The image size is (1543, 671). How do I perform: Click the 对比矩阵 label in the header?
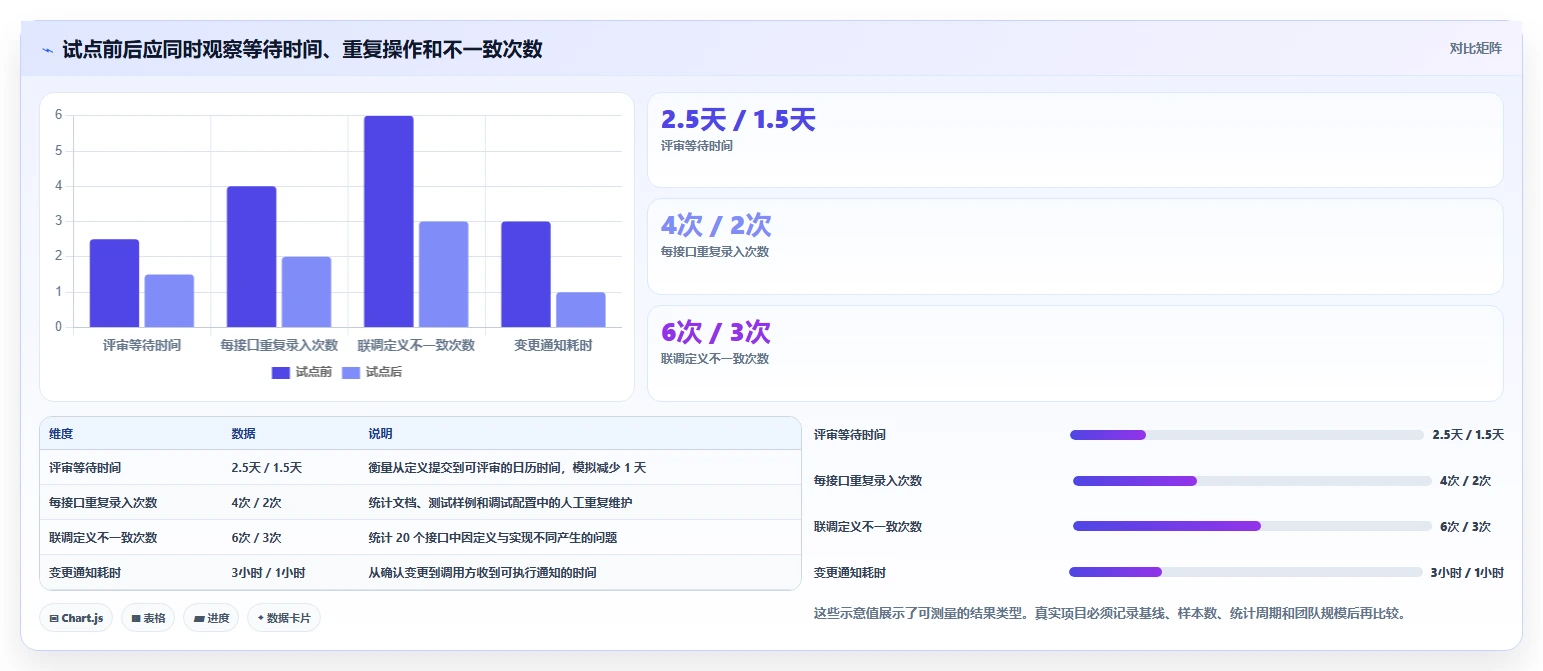(1475, 48)
